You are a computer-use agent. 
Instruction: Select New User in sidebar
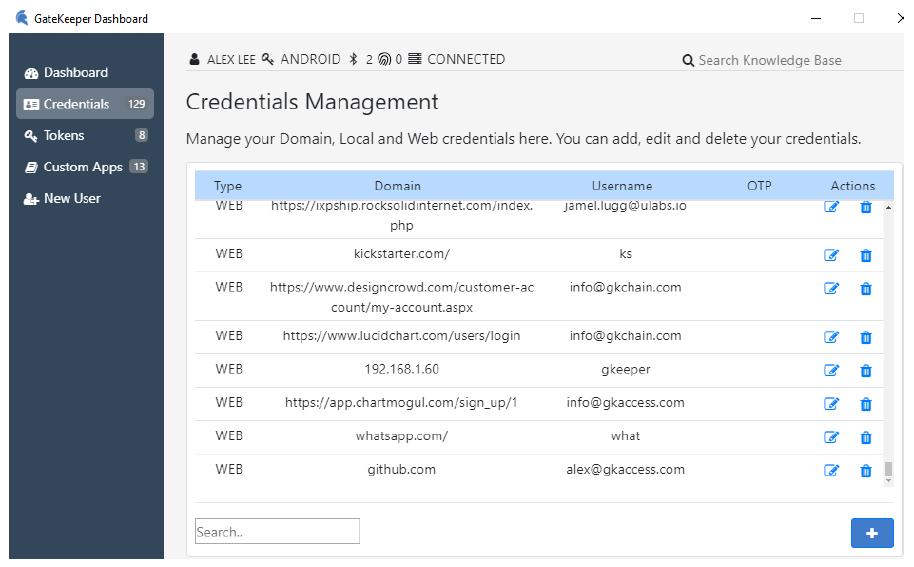(x=71, y=198)
